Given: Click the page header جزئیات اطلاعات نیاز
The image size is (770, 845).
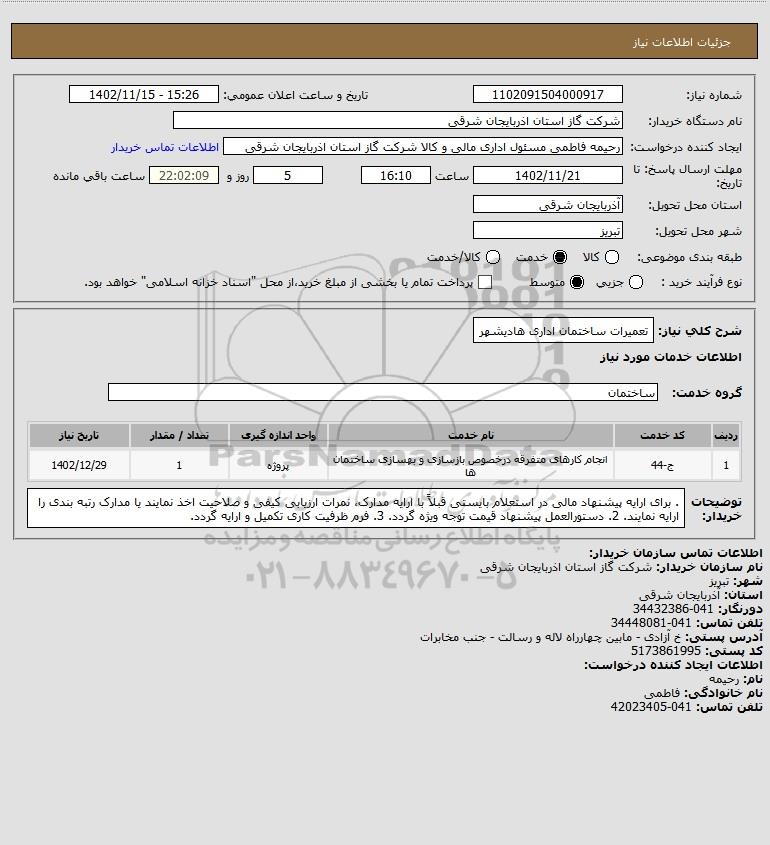Looking at the screenshot, I should coord(682,42).
